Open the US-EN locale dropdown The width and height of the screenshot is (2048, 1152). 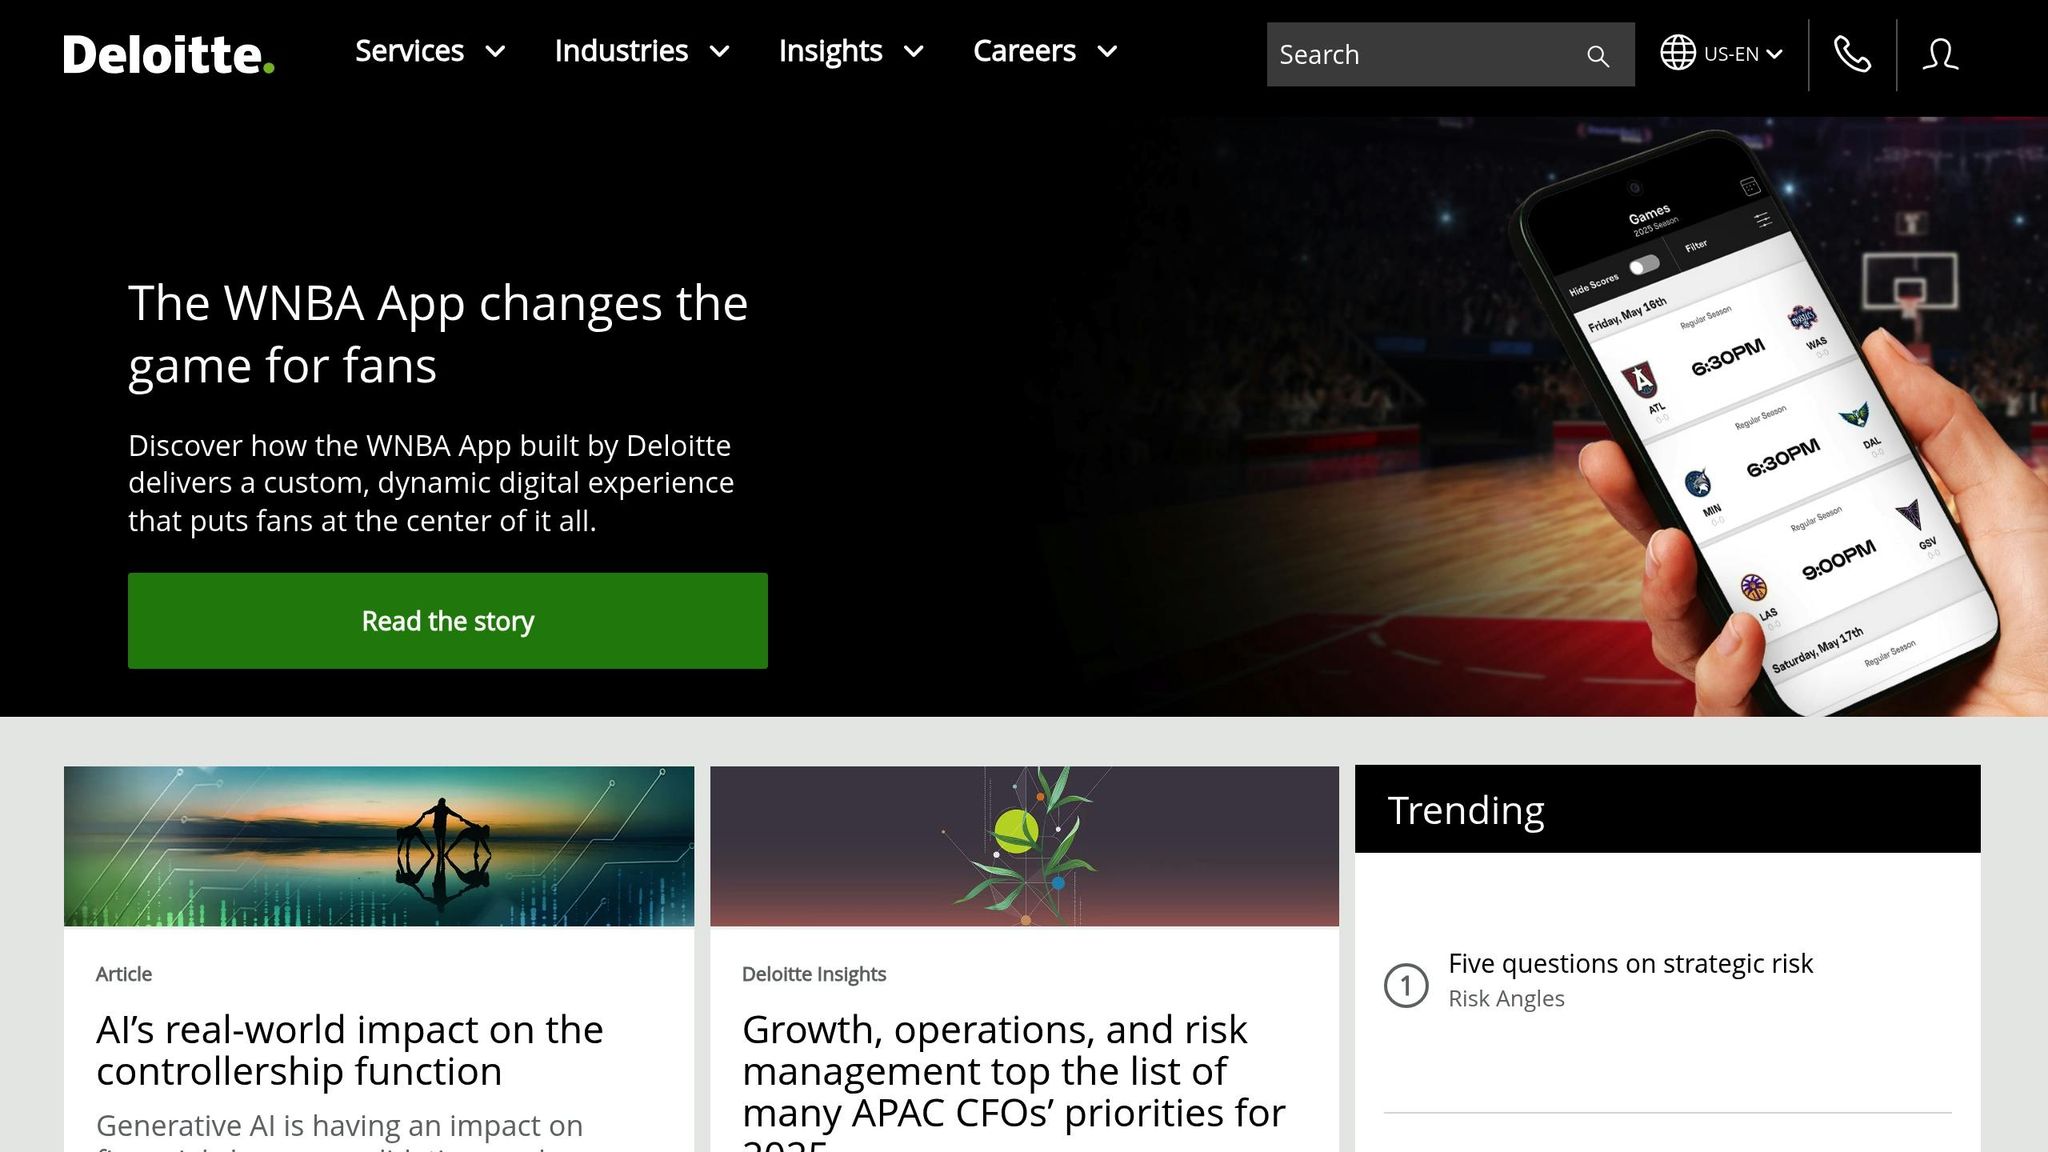(x=1742, y=54)
